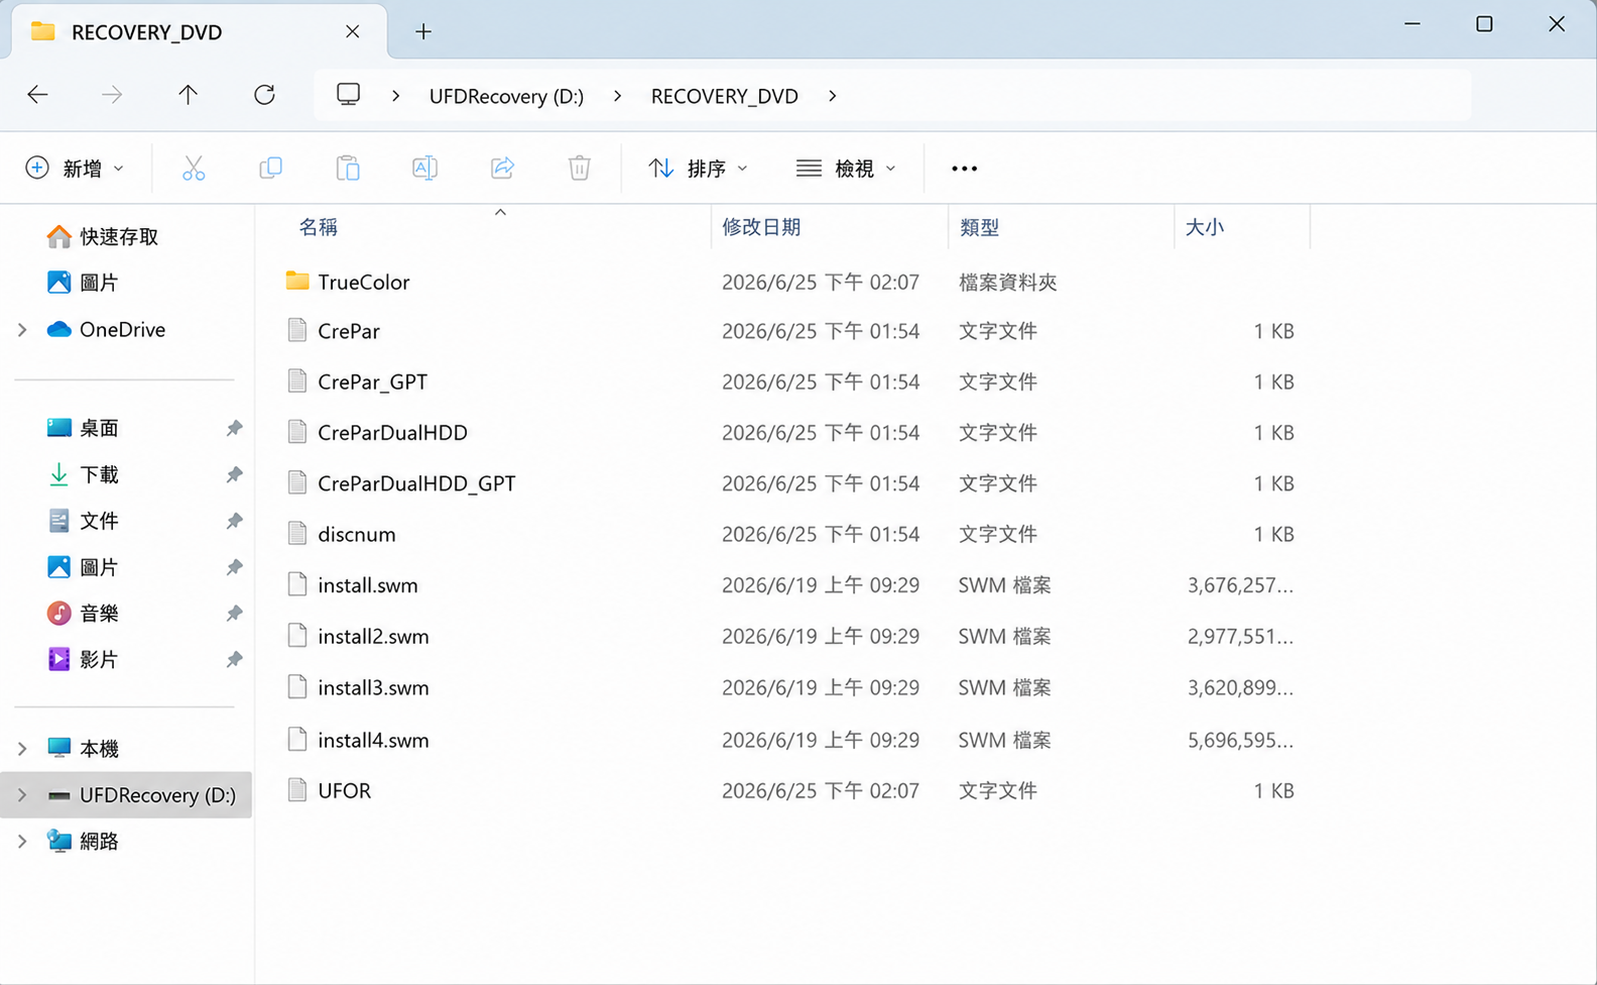Select the install2.swm file
Viewport: 1597px width, 985px height.
point(373,637)
